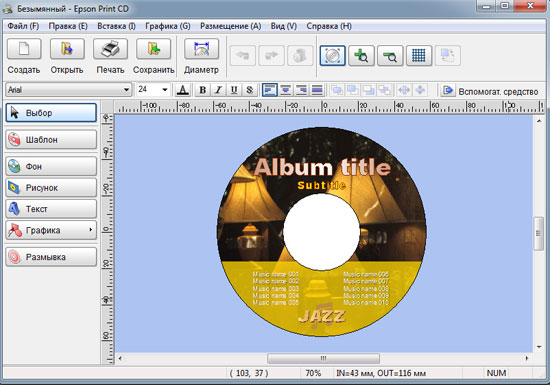Viewport: 550px width, 385px height.
Task: Open the Правка (E) menu
Action: (x=68, y=26)
